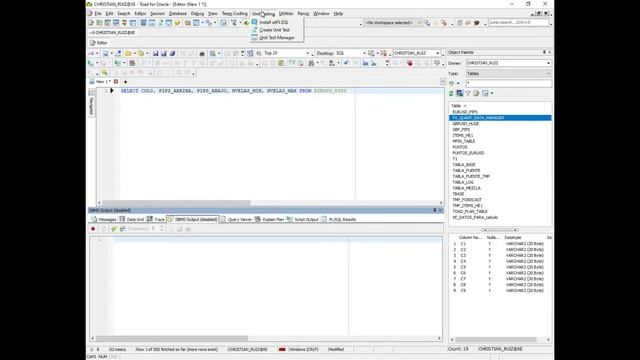This screenshot has width=640, height=360.
Task: Pin the DBMS Output panel
Action: (435, 210)
